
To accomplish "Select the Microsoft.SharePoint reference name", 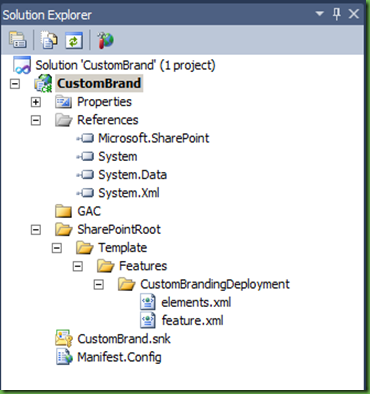I will click(154, 138).
